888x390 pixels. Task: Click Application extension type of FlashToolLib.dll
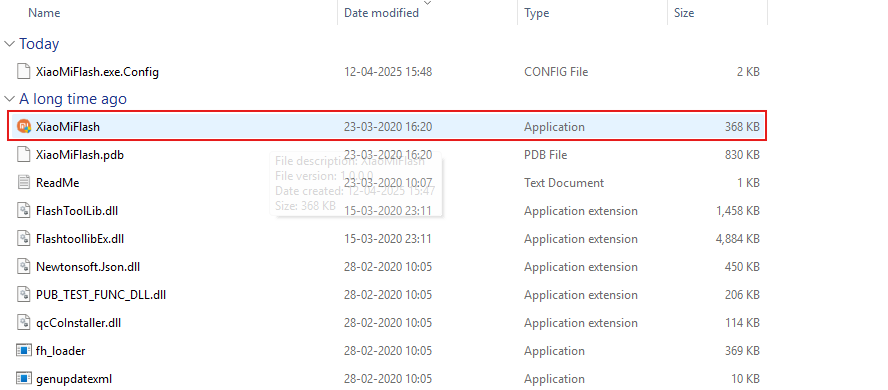click(581, 211)
